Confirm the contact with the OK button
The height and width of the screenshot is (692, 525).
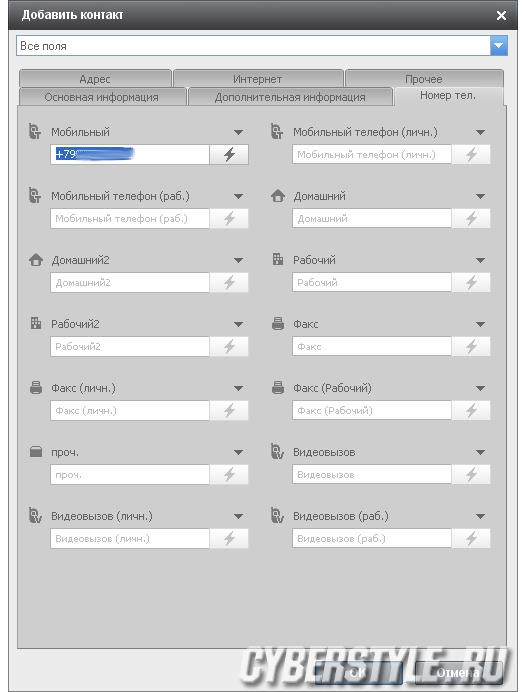358,672
